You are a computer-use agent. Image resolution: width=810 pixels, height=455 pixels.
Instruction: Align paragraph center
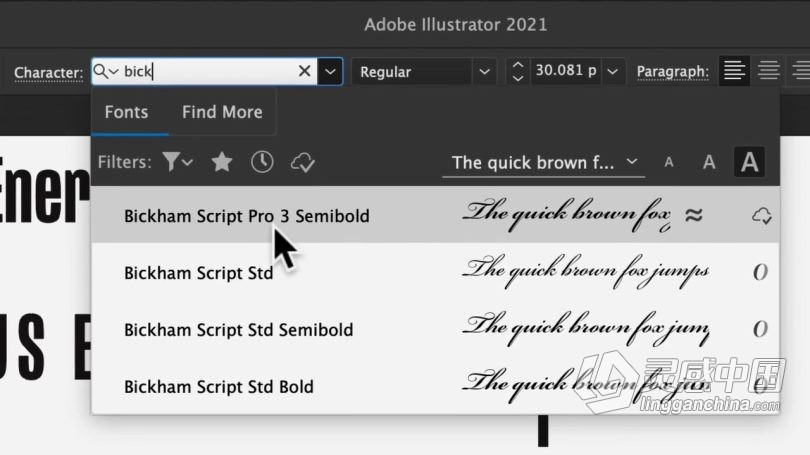(x=768, y=71)
